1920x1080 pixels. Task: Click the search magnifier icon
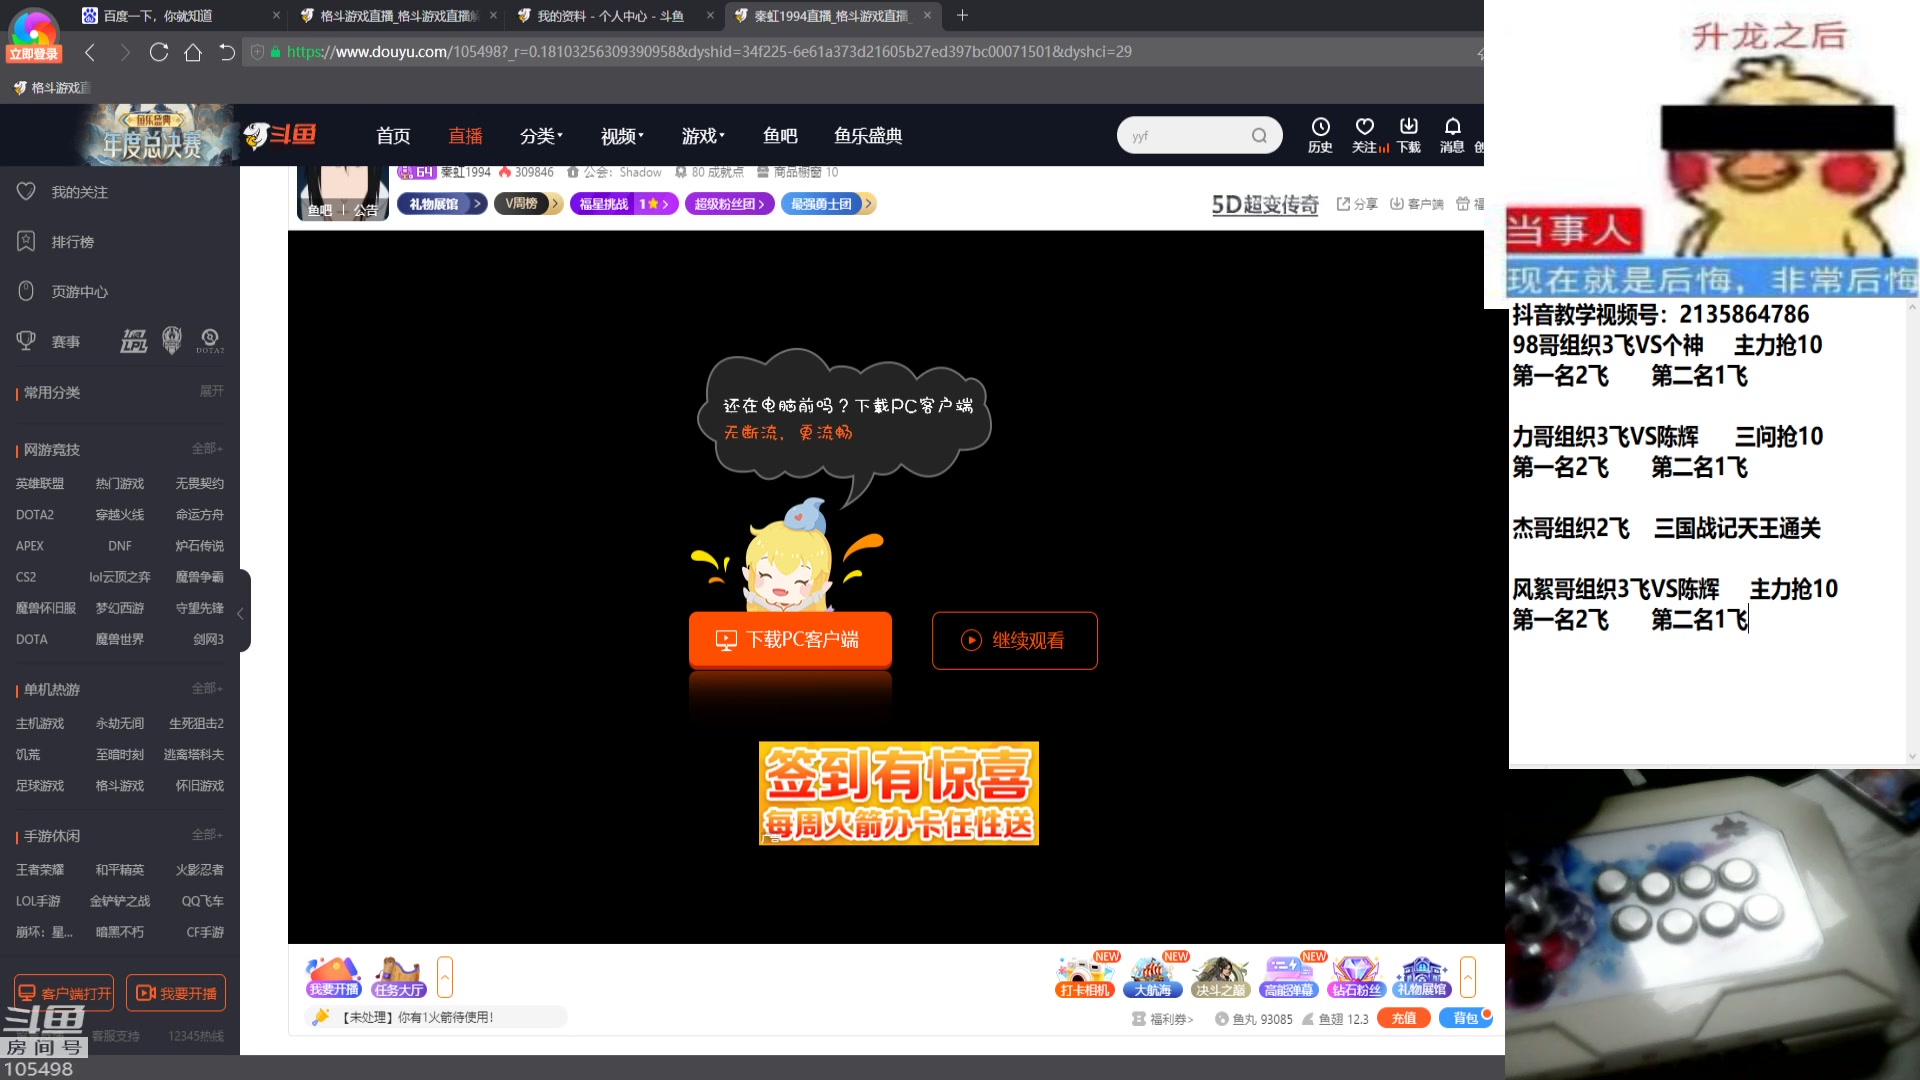1259,136
